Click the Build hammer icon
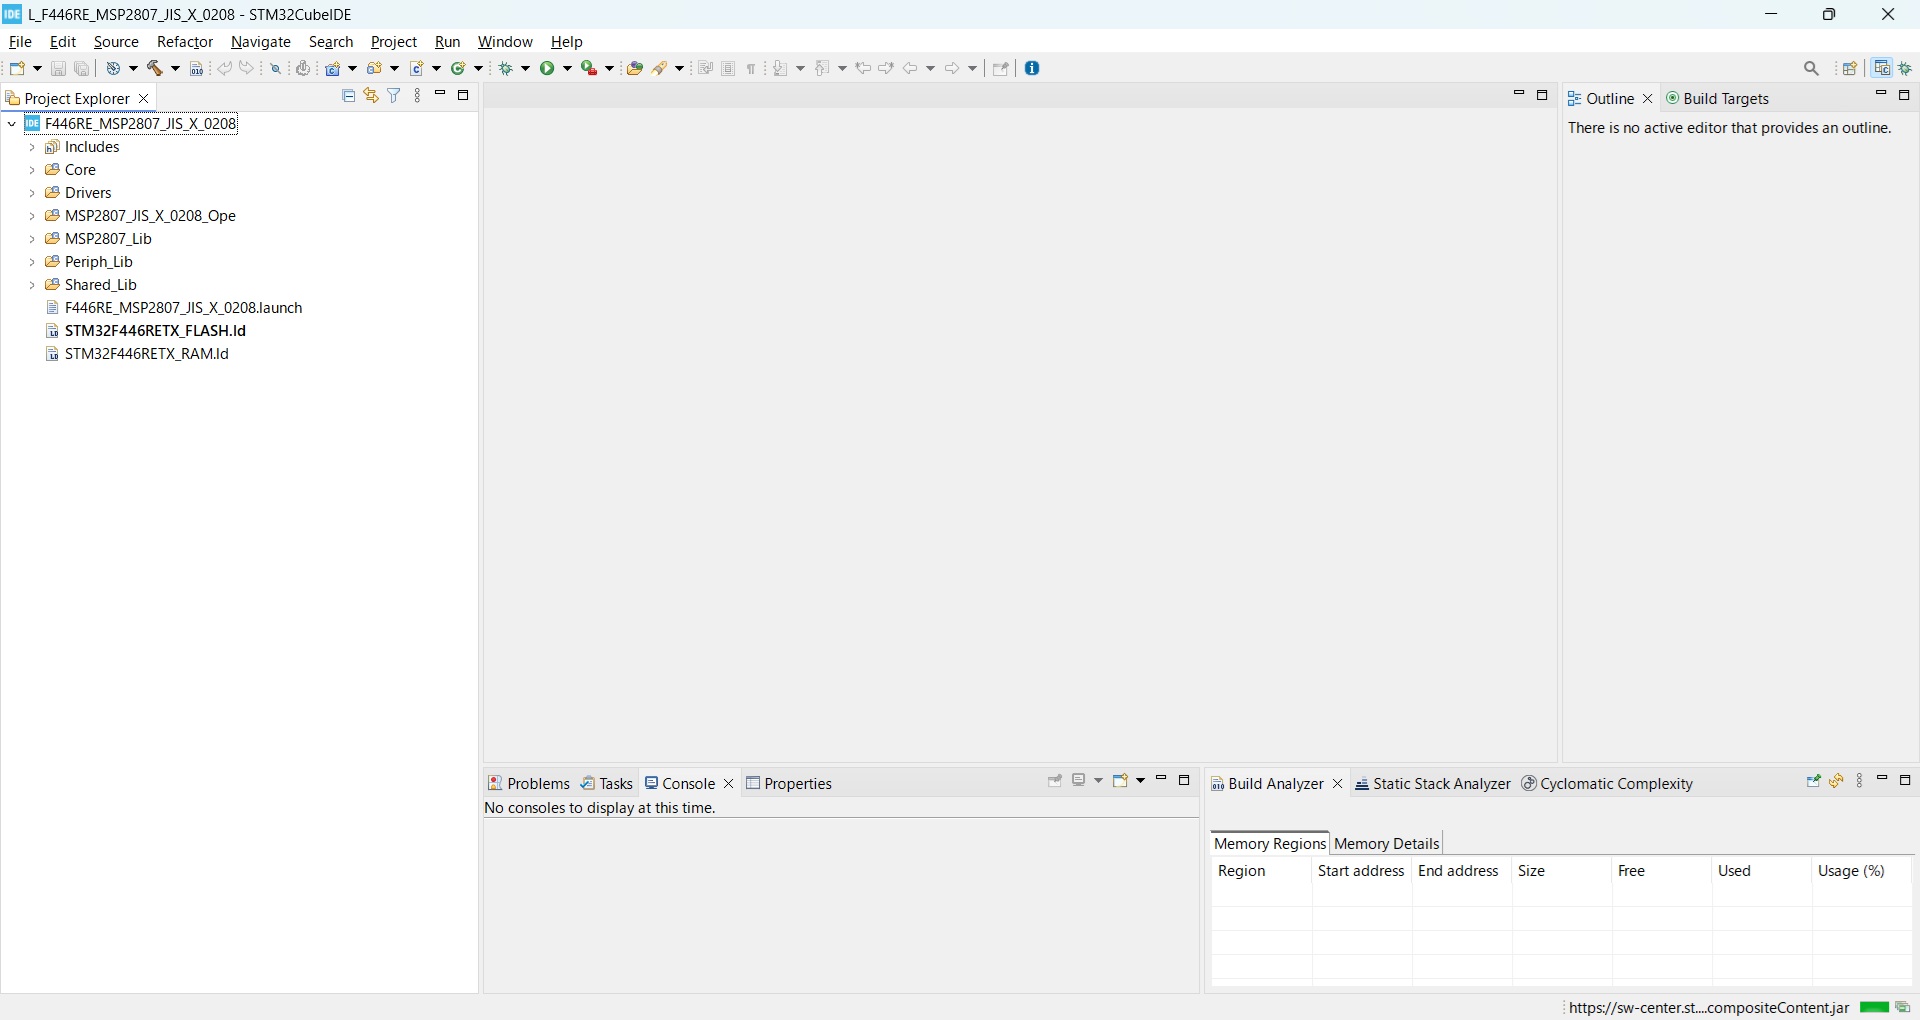This screenshot has height=1020, width=1920. (x=156, y=69)
